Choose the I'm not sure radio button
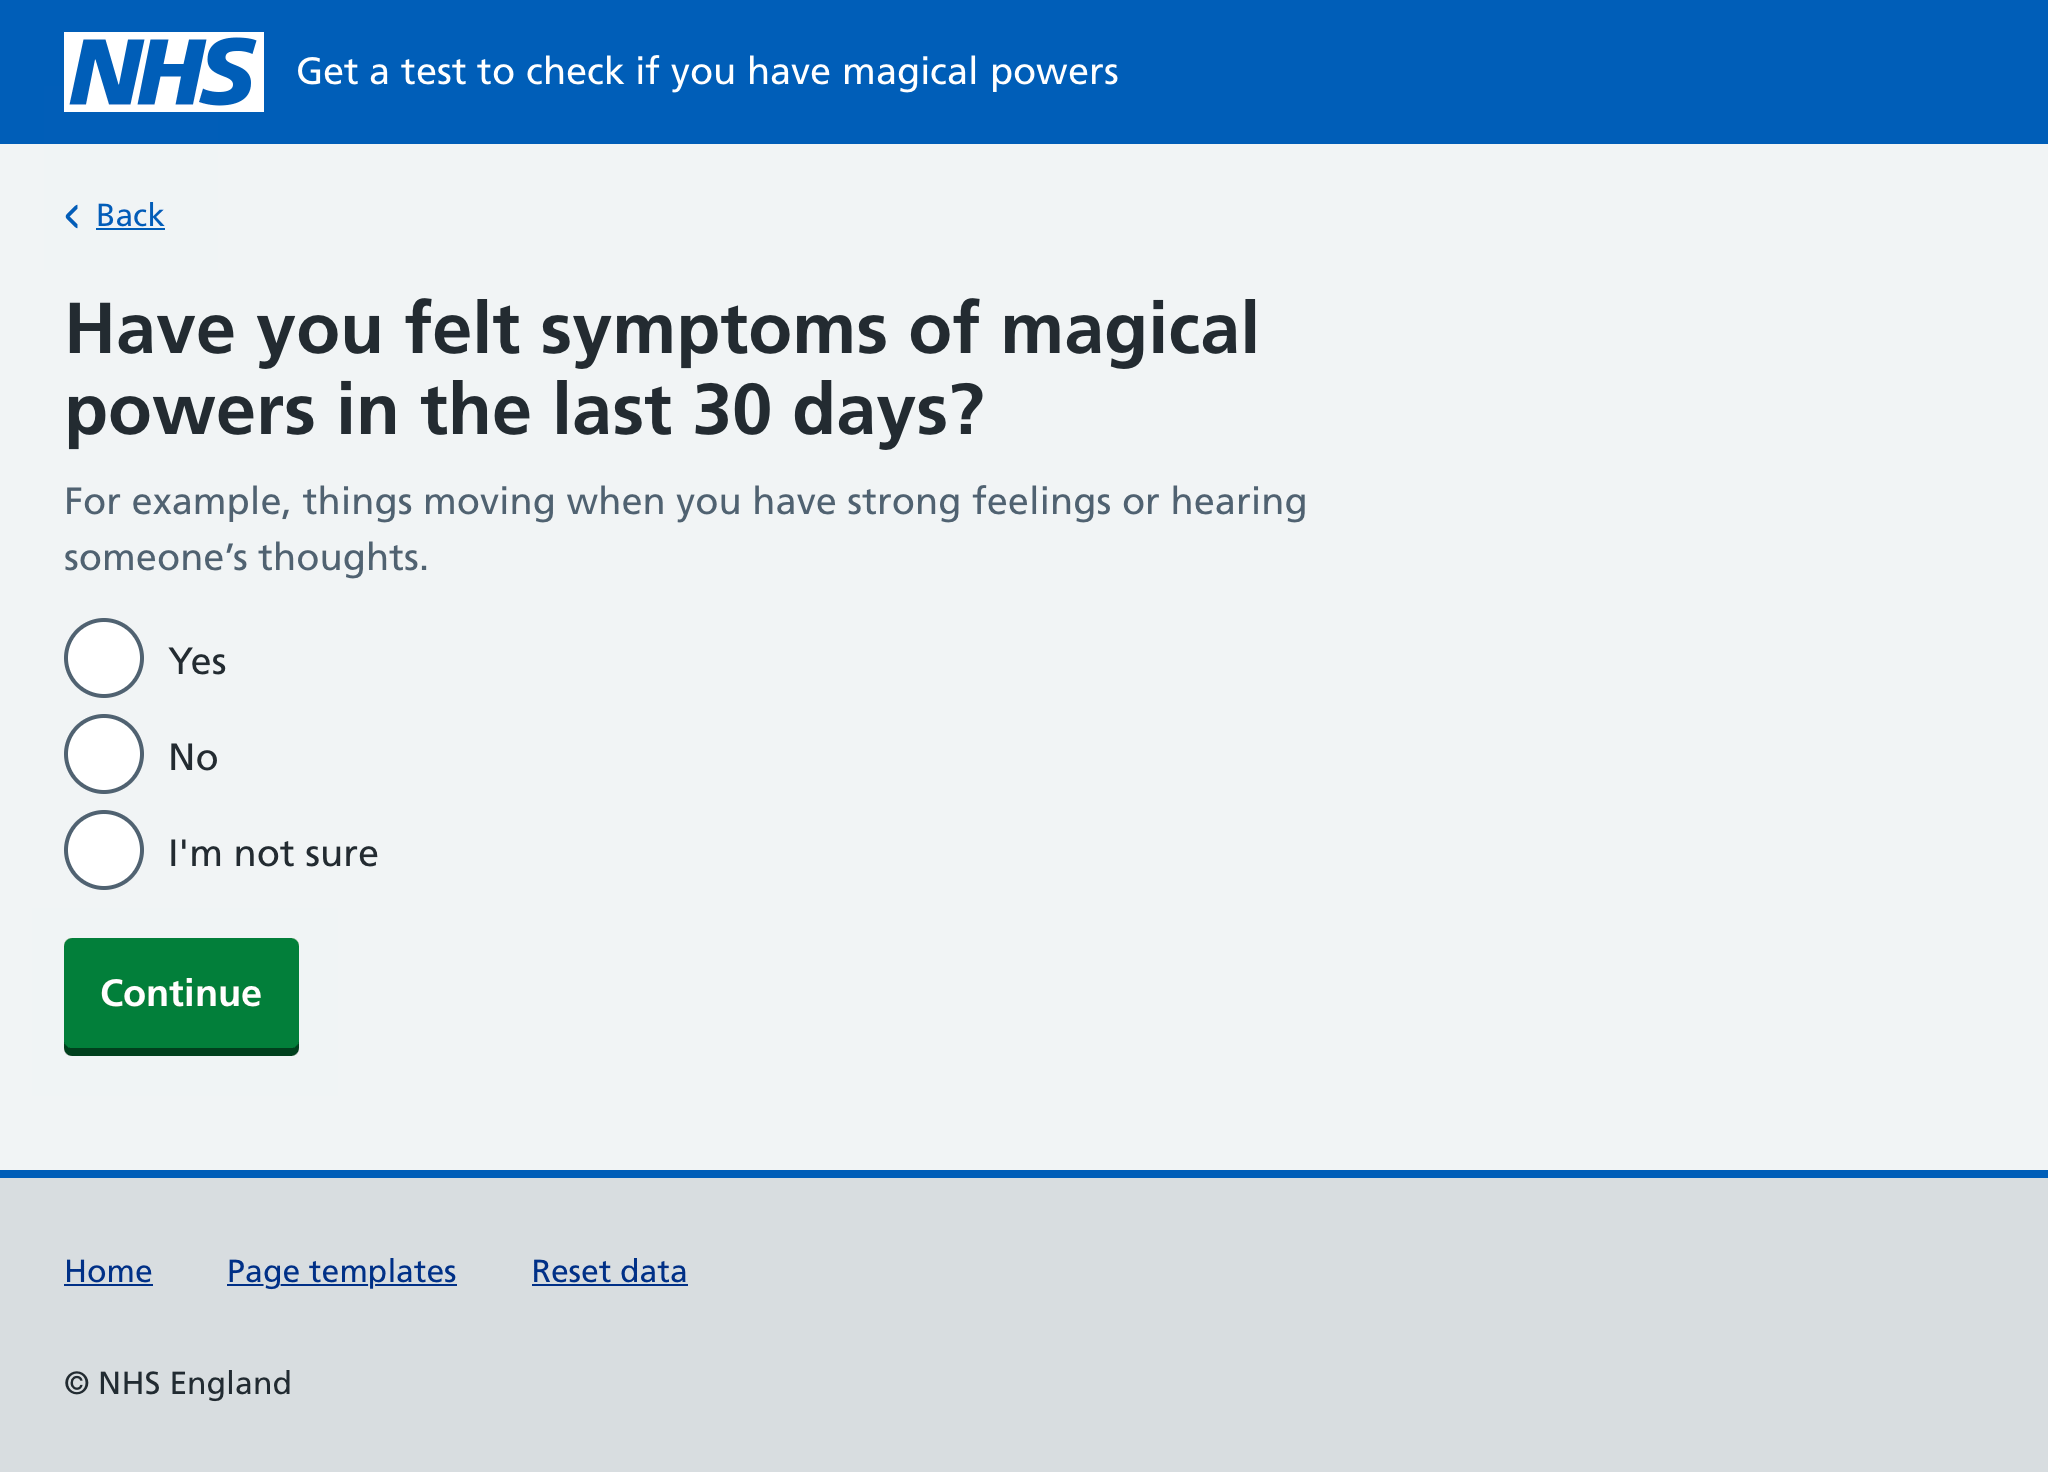 tap(104, 850)
